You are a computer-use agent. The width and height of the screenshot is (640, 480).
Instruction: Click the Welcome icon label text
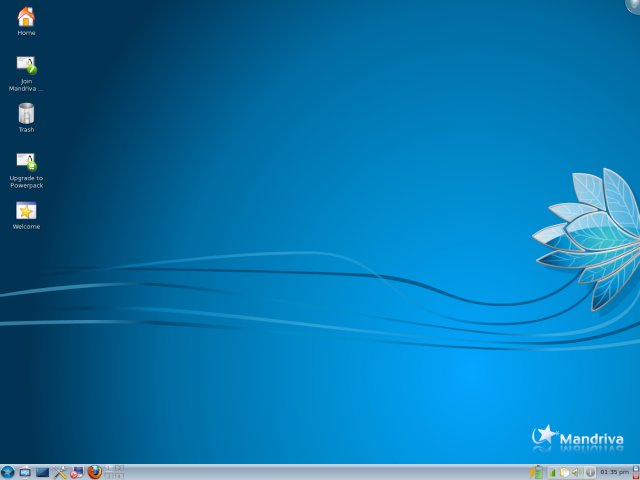point(26,227)
